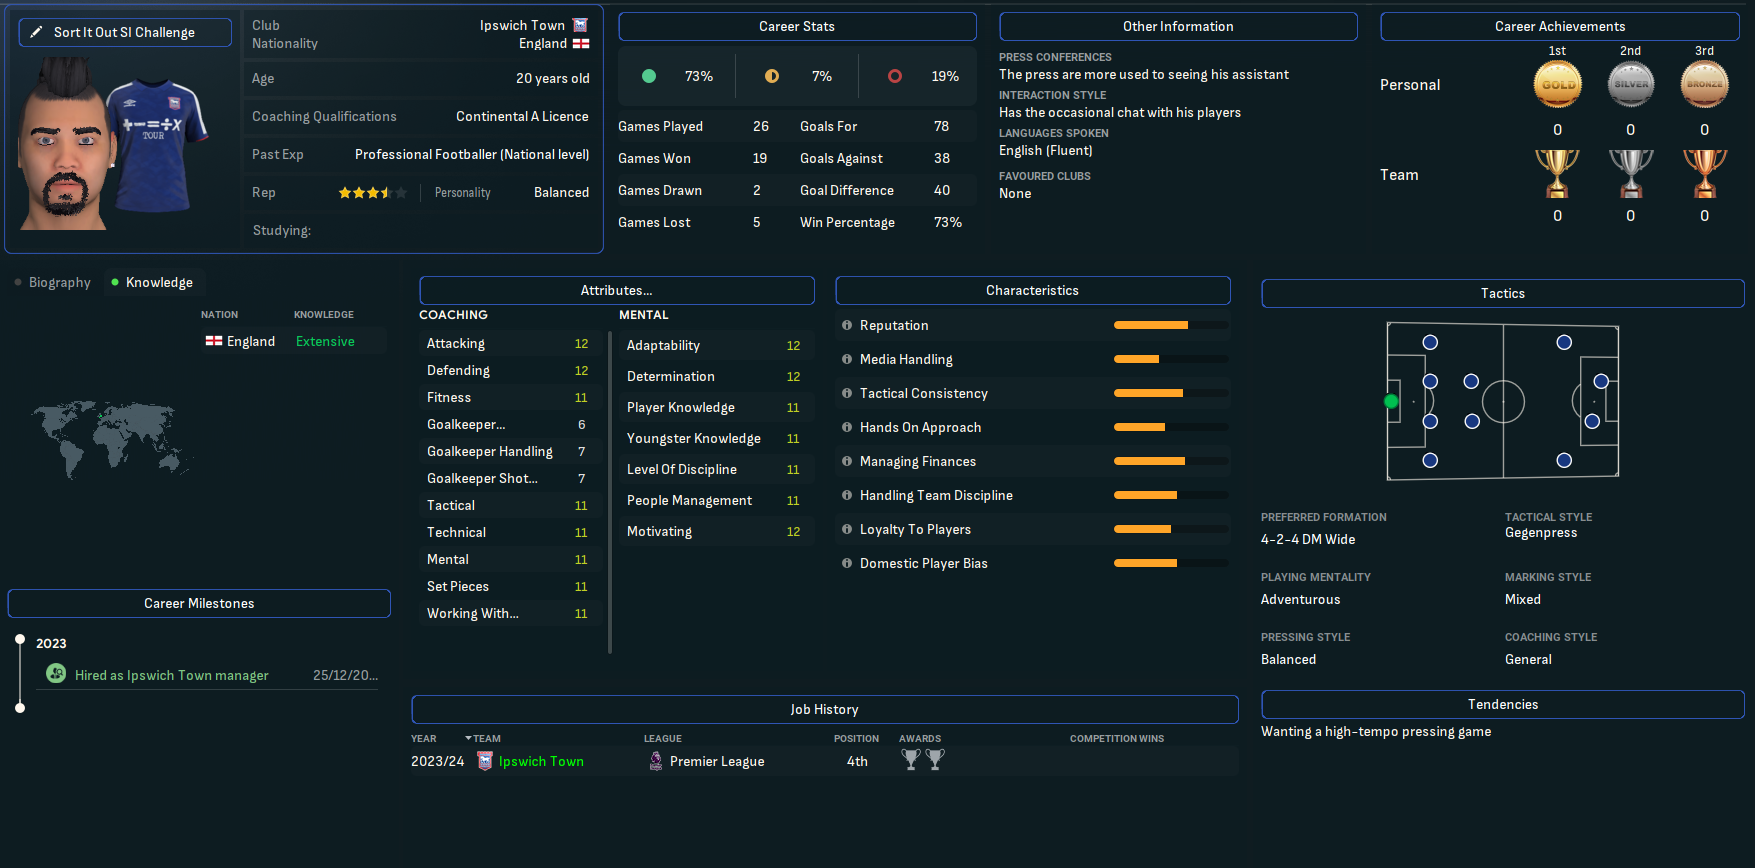Click the Media Handling level bar

[1171, 359]
